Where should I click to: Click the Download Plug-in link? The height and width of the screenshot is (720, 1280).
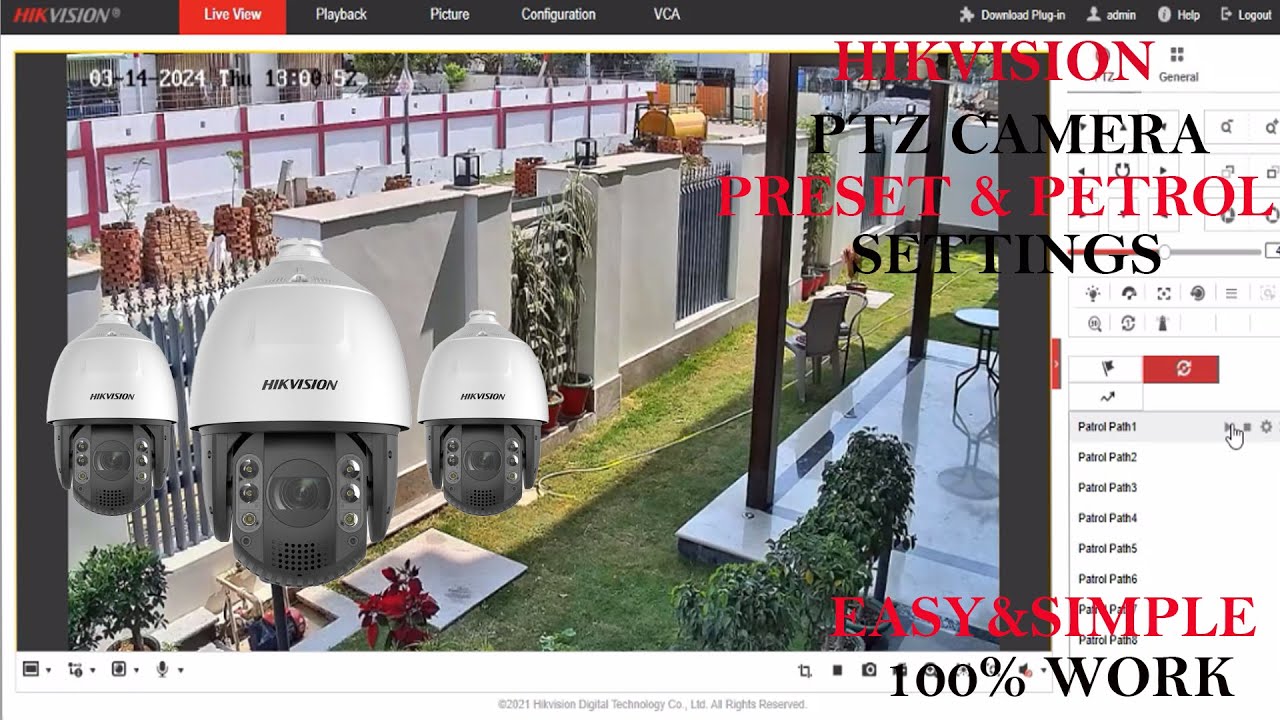pos(1012,15)
